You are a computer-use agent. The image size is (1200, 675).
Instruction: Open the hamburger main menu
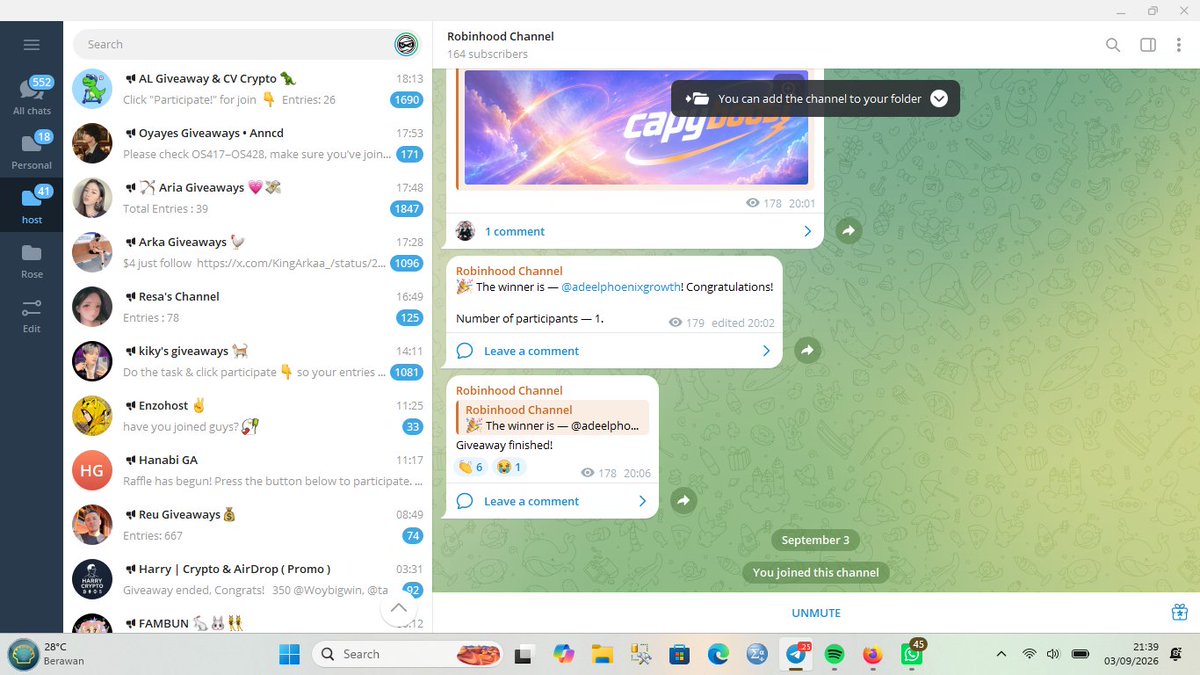(x=31, y=45)
